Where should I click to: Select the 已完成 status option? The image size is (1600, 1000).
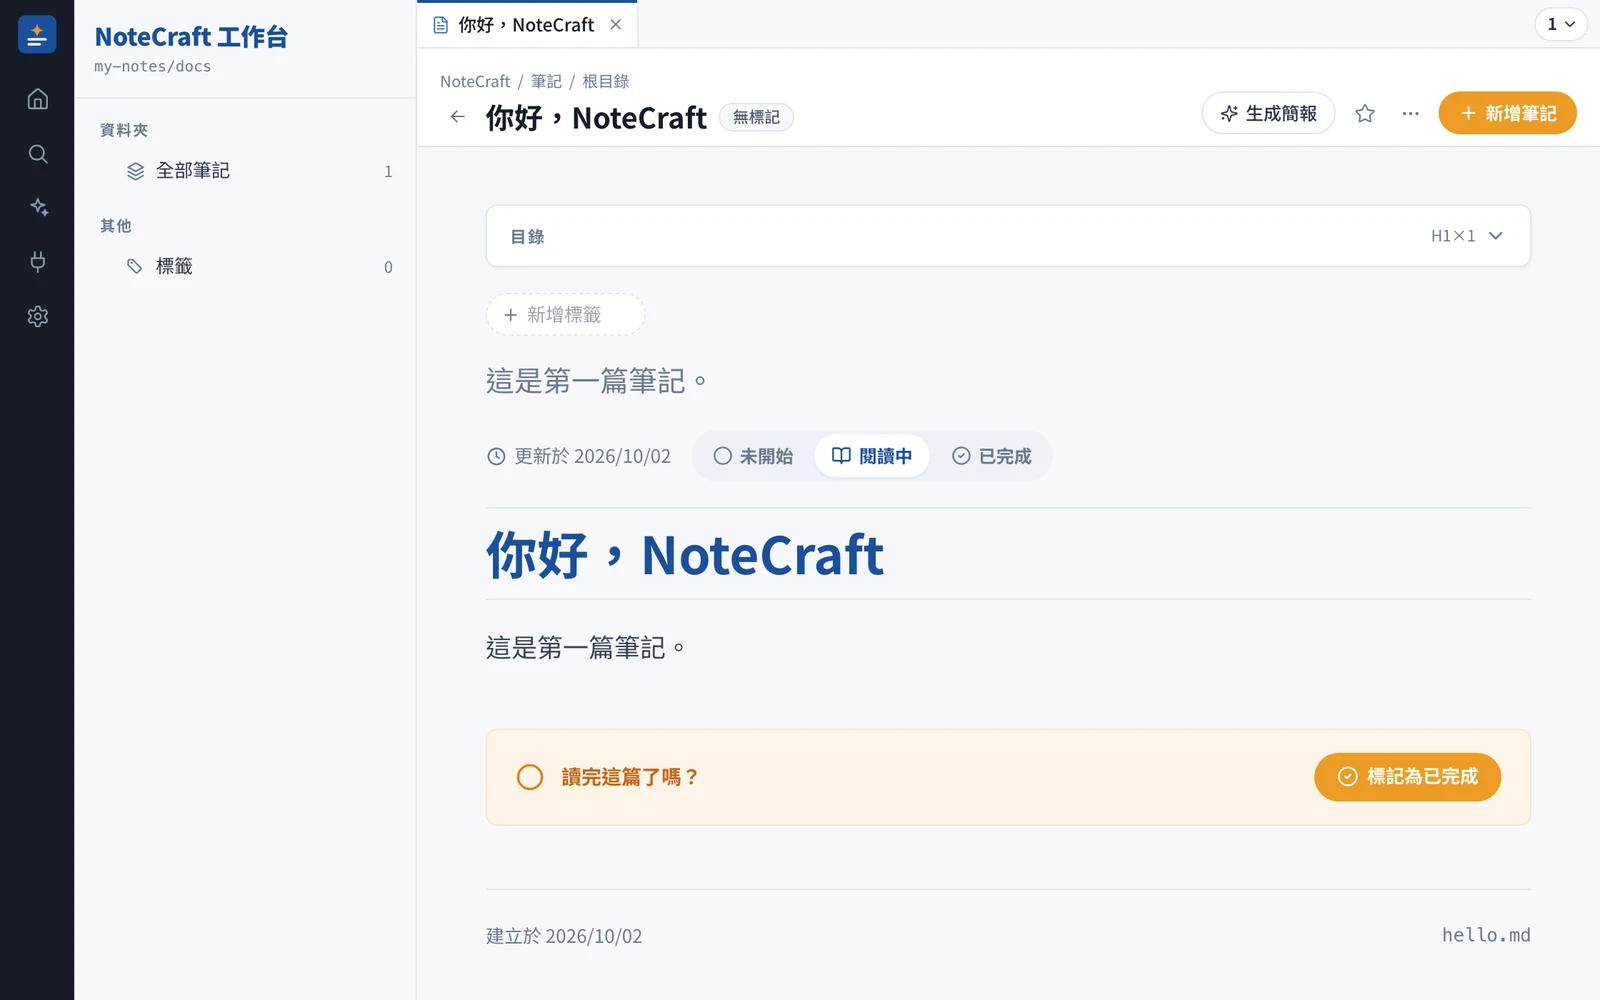click(x=991, y=456)
